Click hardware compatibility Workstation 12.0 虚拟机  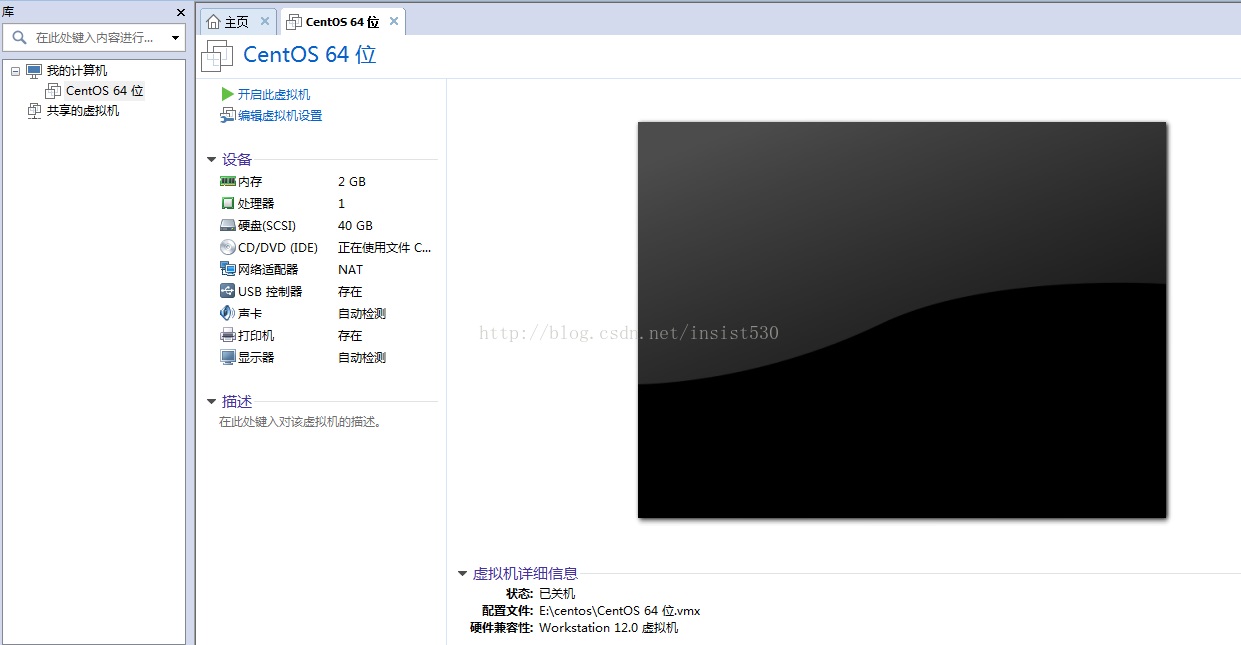608,628
